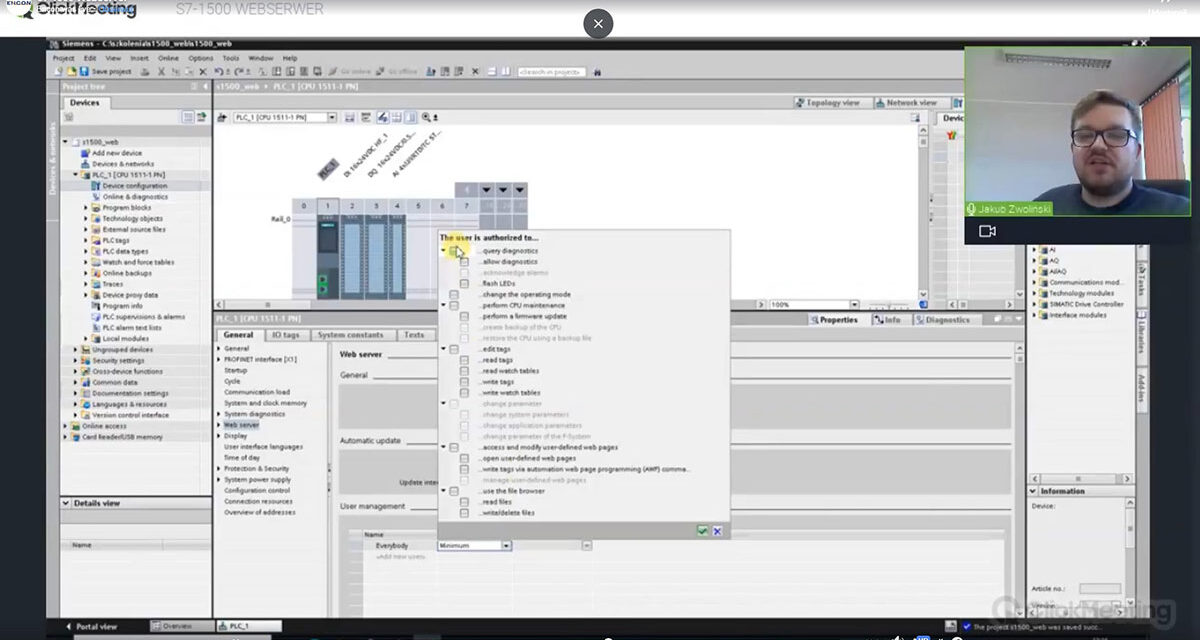Image resolution: width=1200 pixels, height=640 pixels.
Task: Expand the Security settings tree node
Action: [76, 361]
